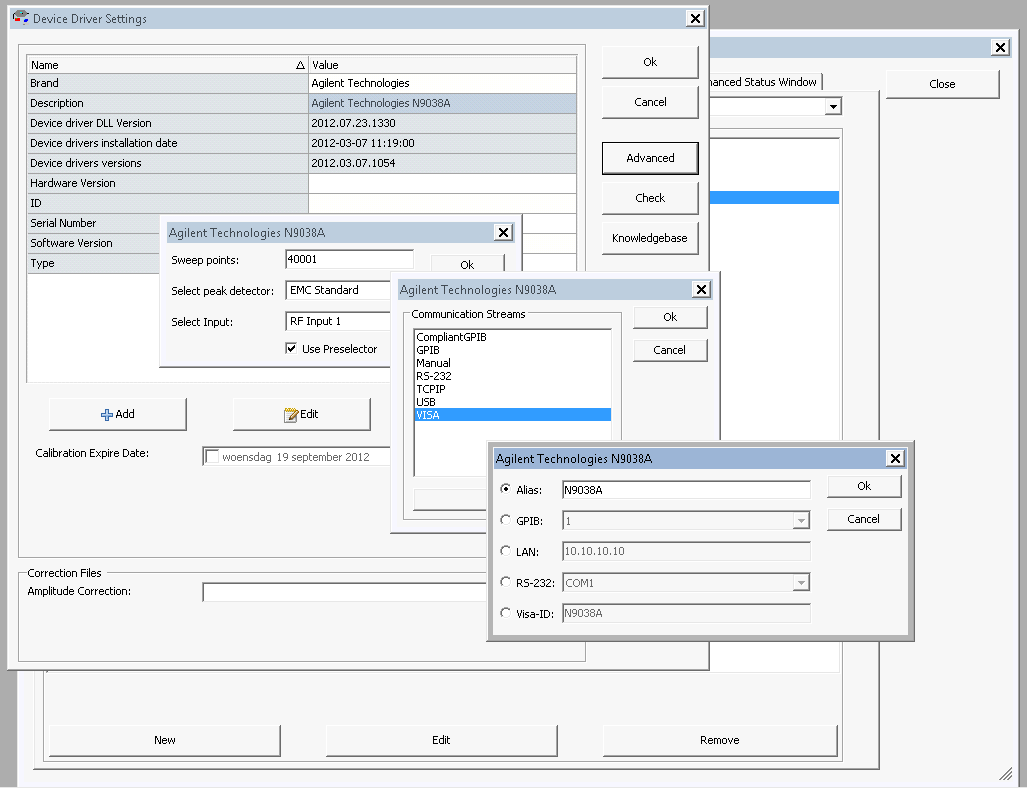
Task: Click the Alias input field N9038A
Action: point(686,490)
